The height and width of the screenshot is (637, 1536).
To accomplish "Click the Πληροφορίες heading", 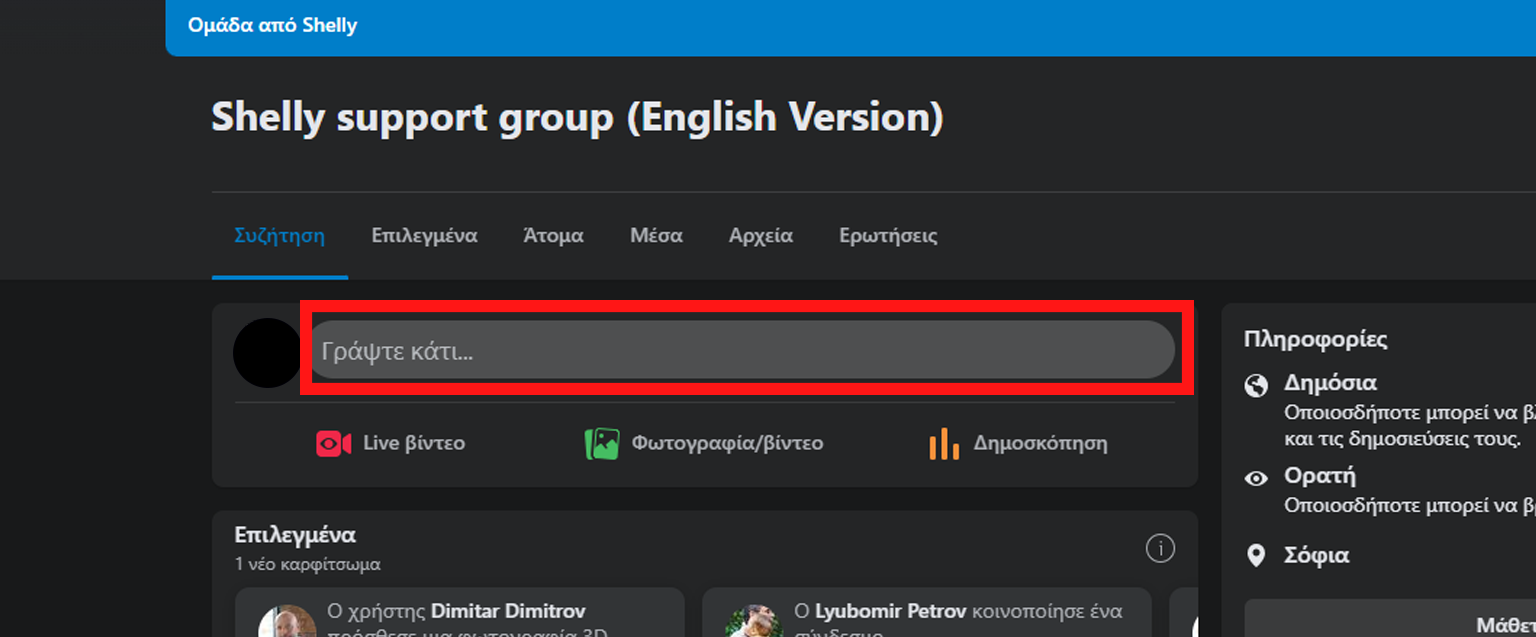I will [x=1316, y=339].
